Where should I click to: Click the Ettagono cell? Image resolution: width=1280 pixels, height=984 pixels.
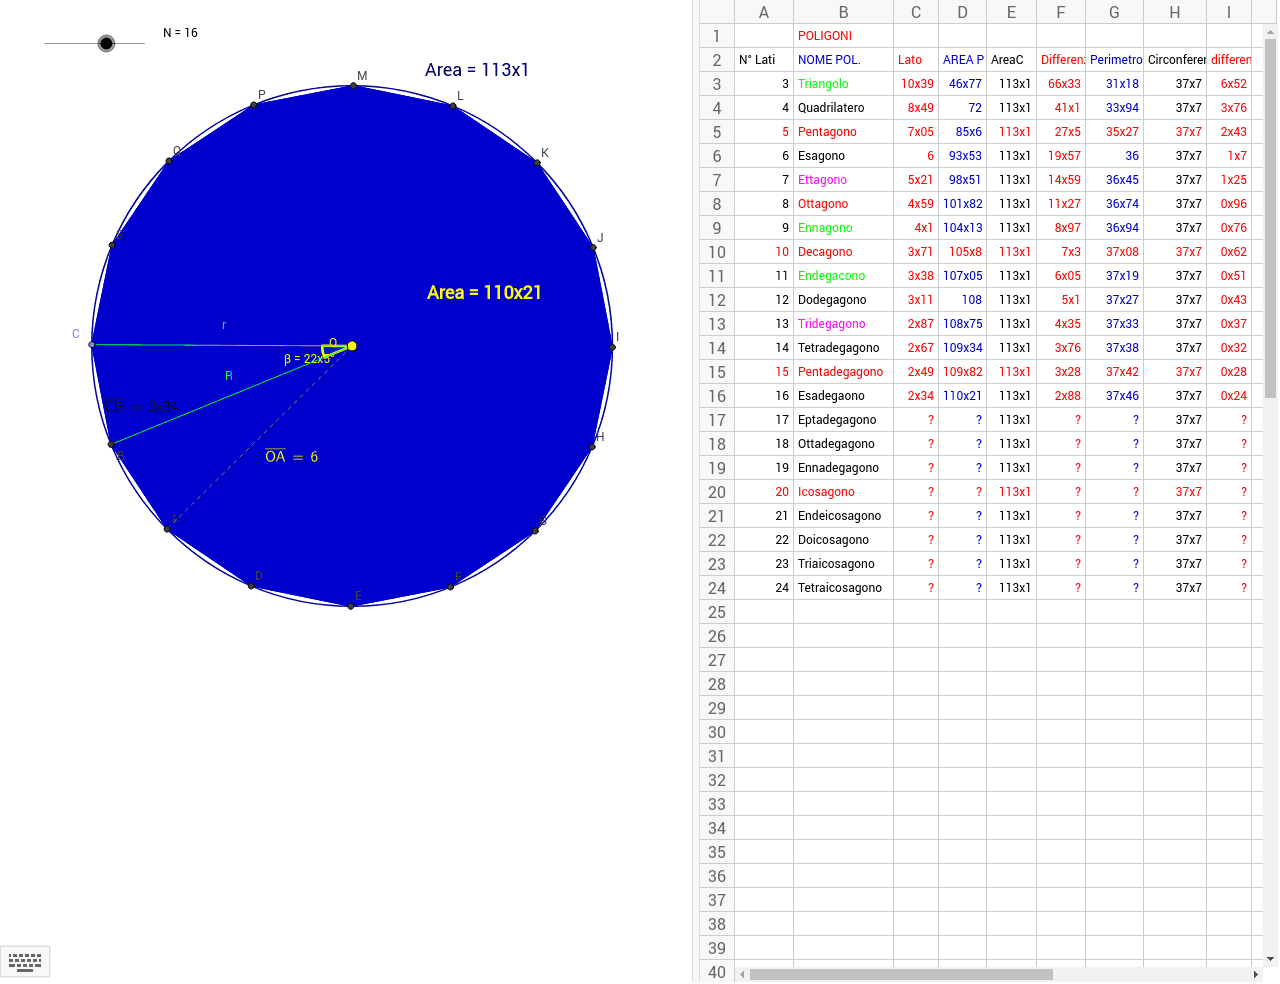[x=844, y=180]
